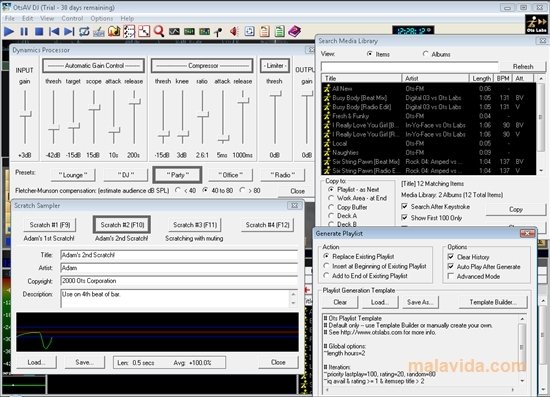Select Replace Existing Playlist action
The image size is (550, 397).
click(x=326, y=256)
